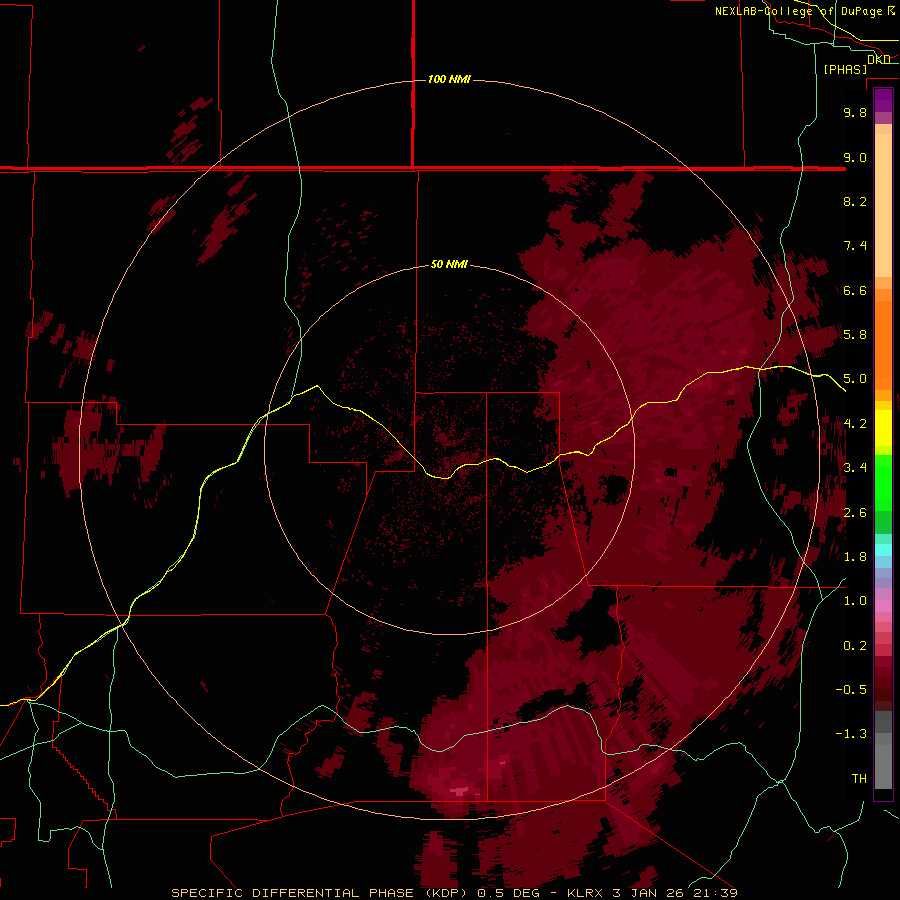The image size is (900, 900).
Task: Click the TH threshold label
Action: pyautogui.click(x=859, y=779)
